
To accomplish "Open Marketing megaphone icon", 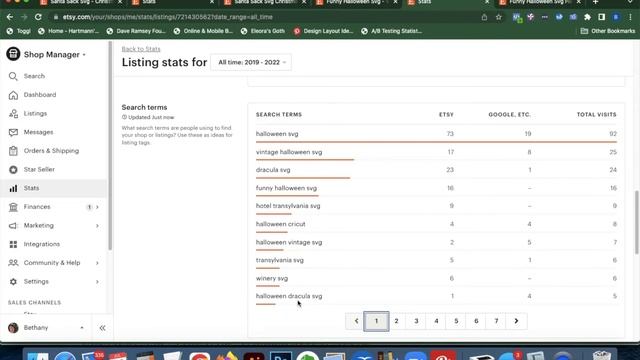I will [13, 225].
